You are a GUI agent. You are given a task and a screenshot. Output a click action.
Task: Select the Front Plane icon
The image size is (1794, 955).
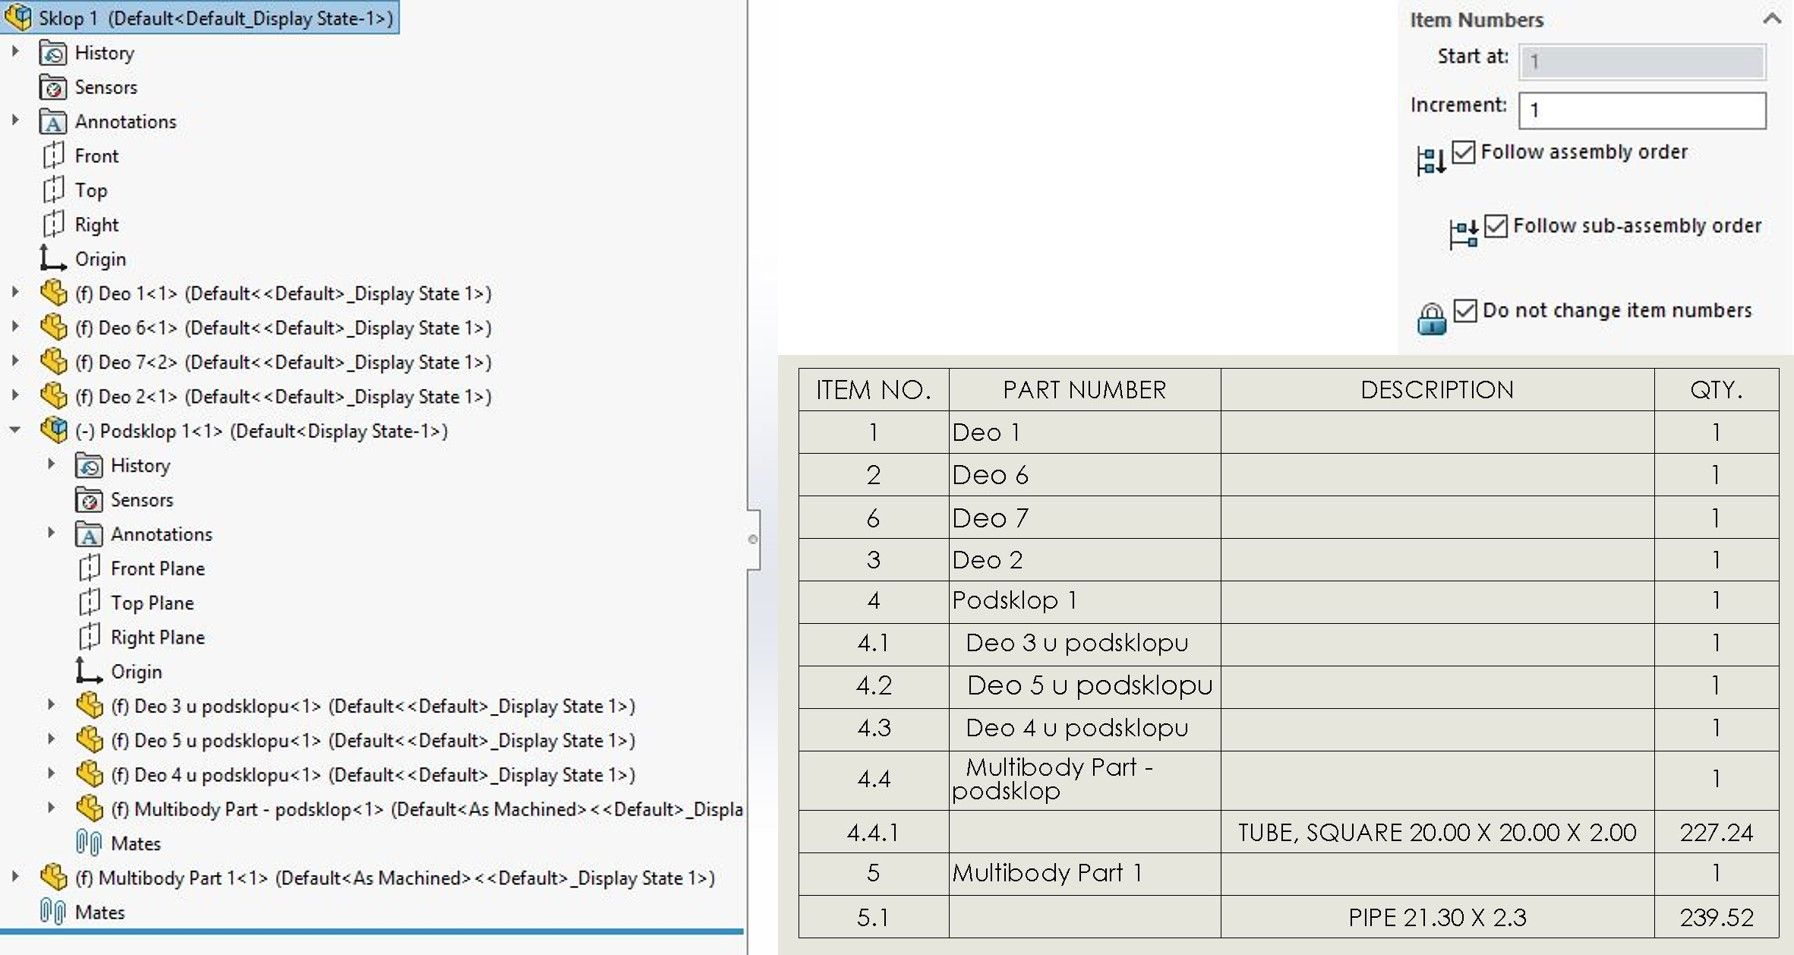(x=90, y=567)
